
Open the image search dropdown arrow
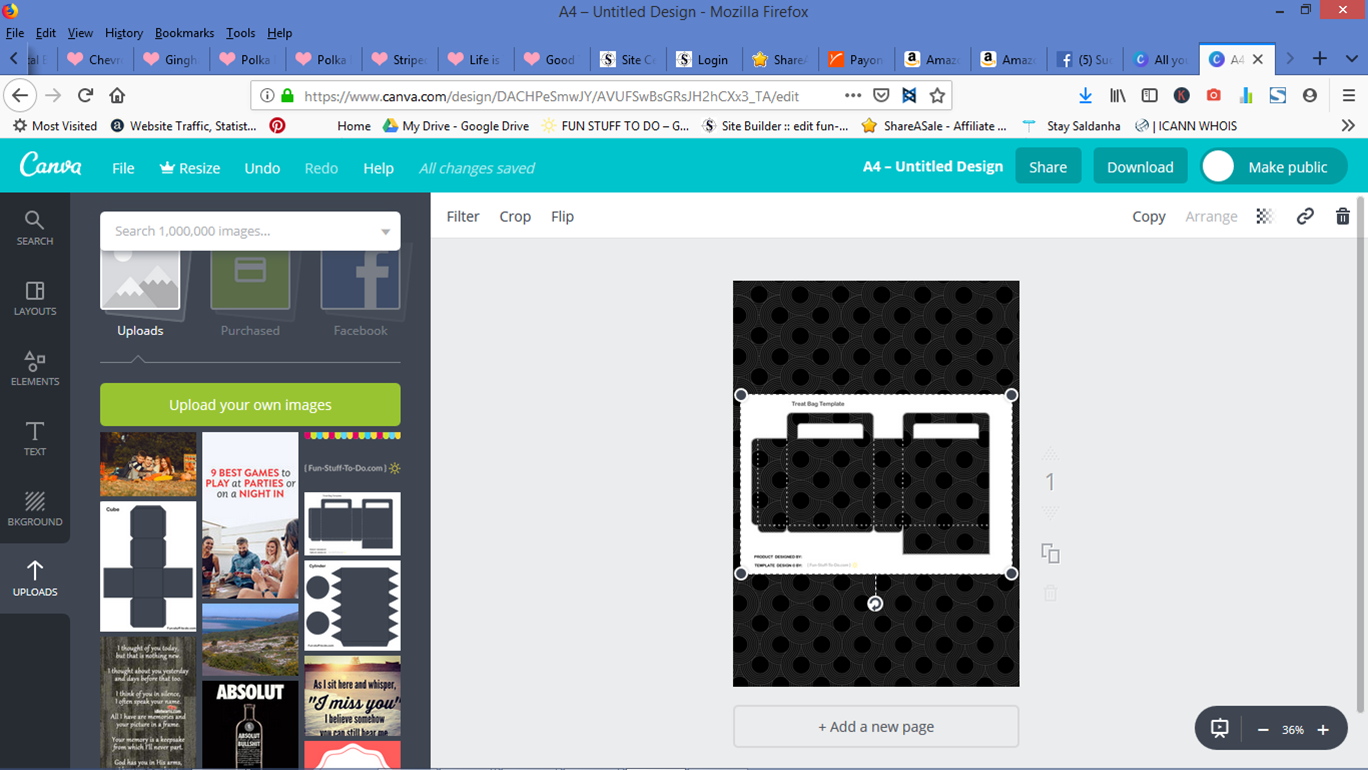tap(385, 231)
